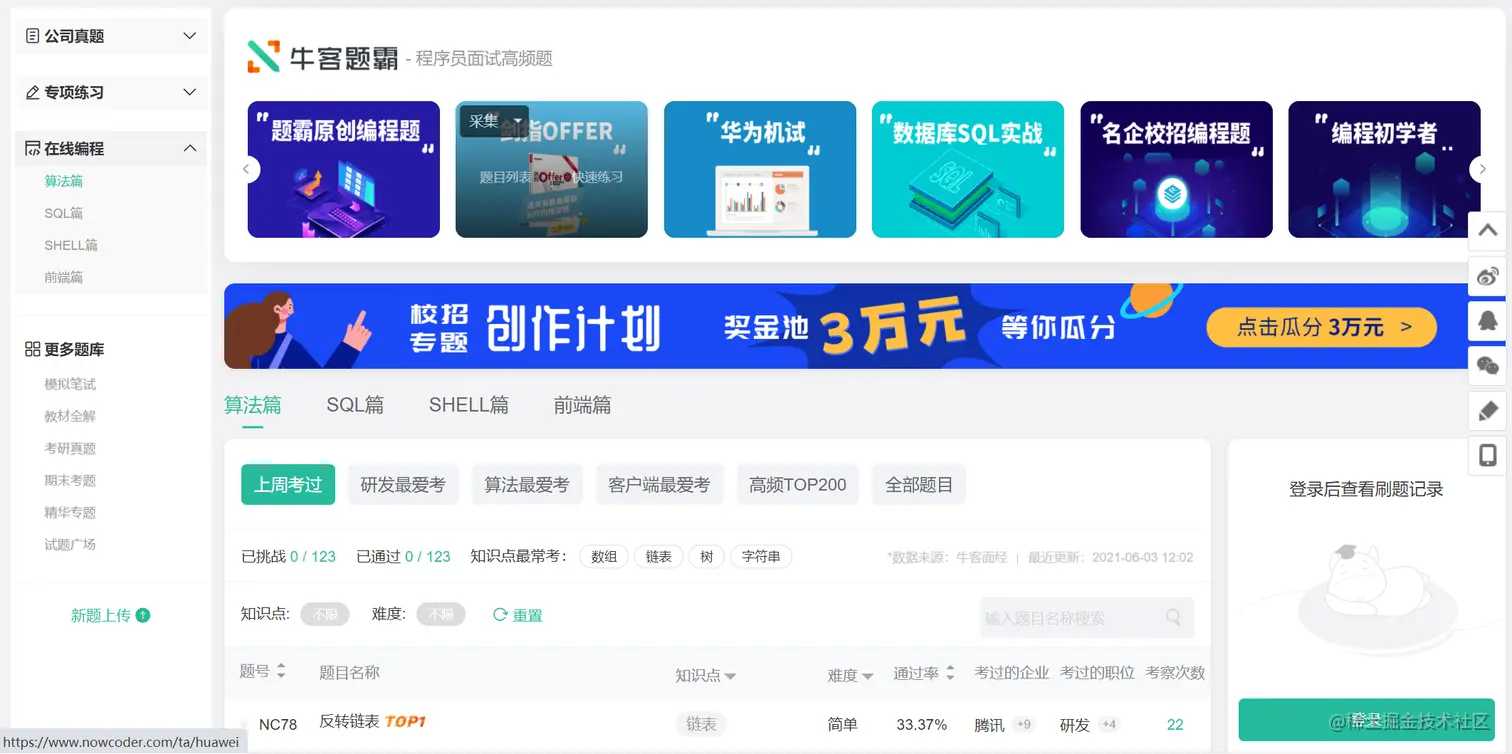Image resolution: width=1512 pixels, height=754 pixels.
Task: Click the +9 companies badge beside 腾讯
Action: click(x=1023, y=724)
